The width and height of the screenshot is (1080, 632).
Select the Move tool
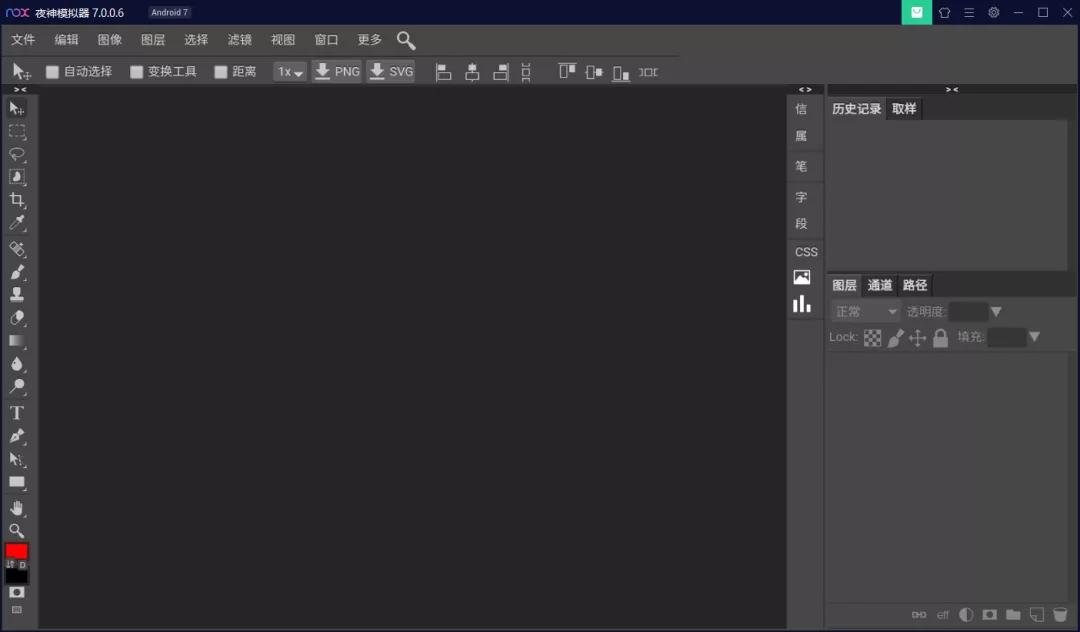tap(17, 108)
